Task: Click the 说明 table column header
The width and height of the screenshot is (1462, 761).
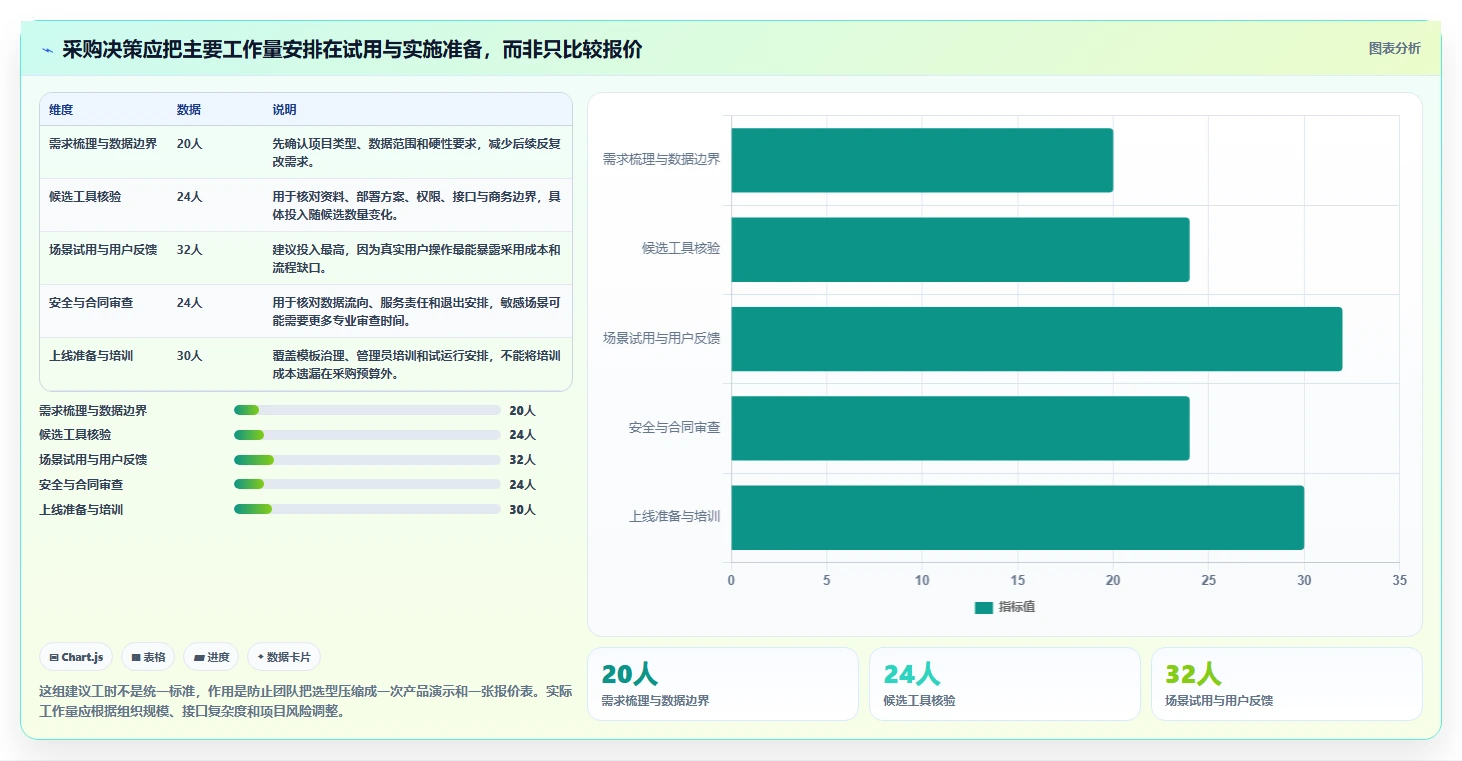Action: [x=285, y=110]
